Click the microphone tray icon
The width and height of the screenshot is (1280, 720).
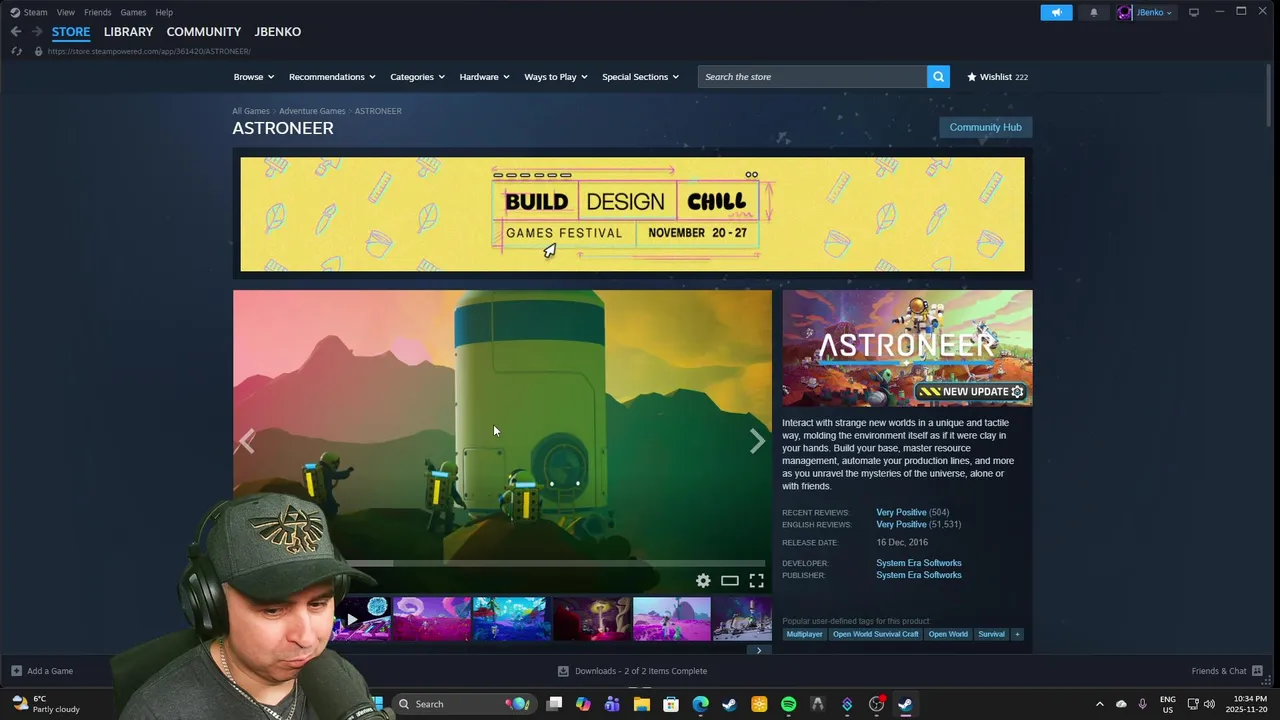(1142, 704)
